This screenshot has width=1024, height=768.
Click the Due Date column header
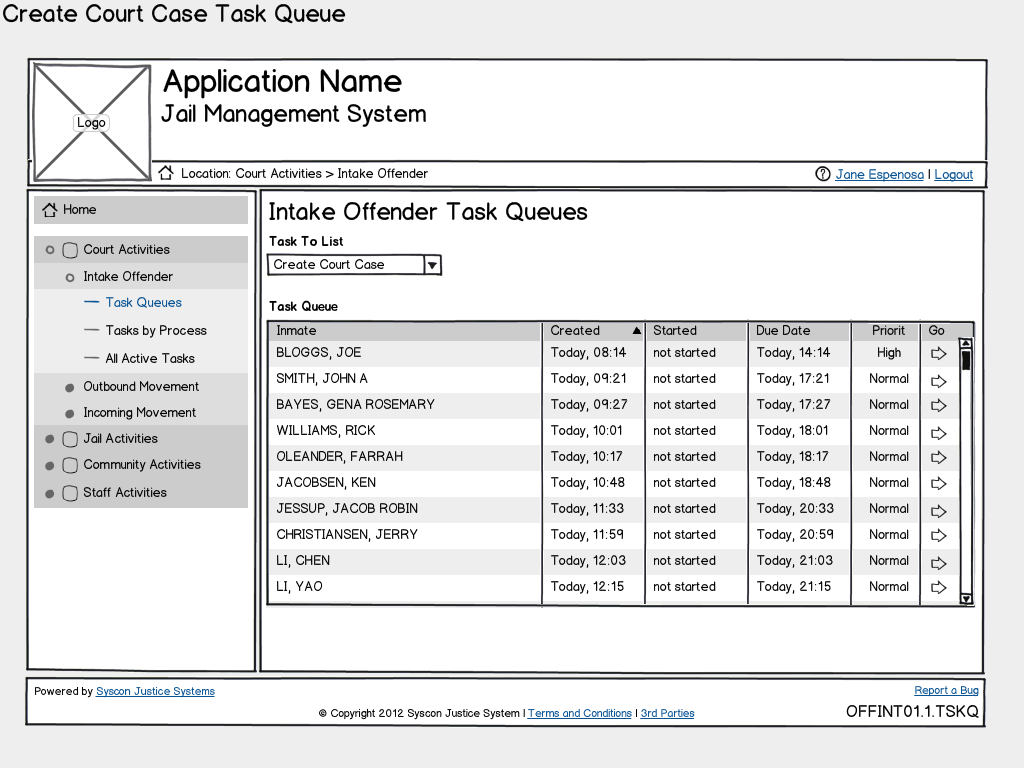click(x=783, y=331)
